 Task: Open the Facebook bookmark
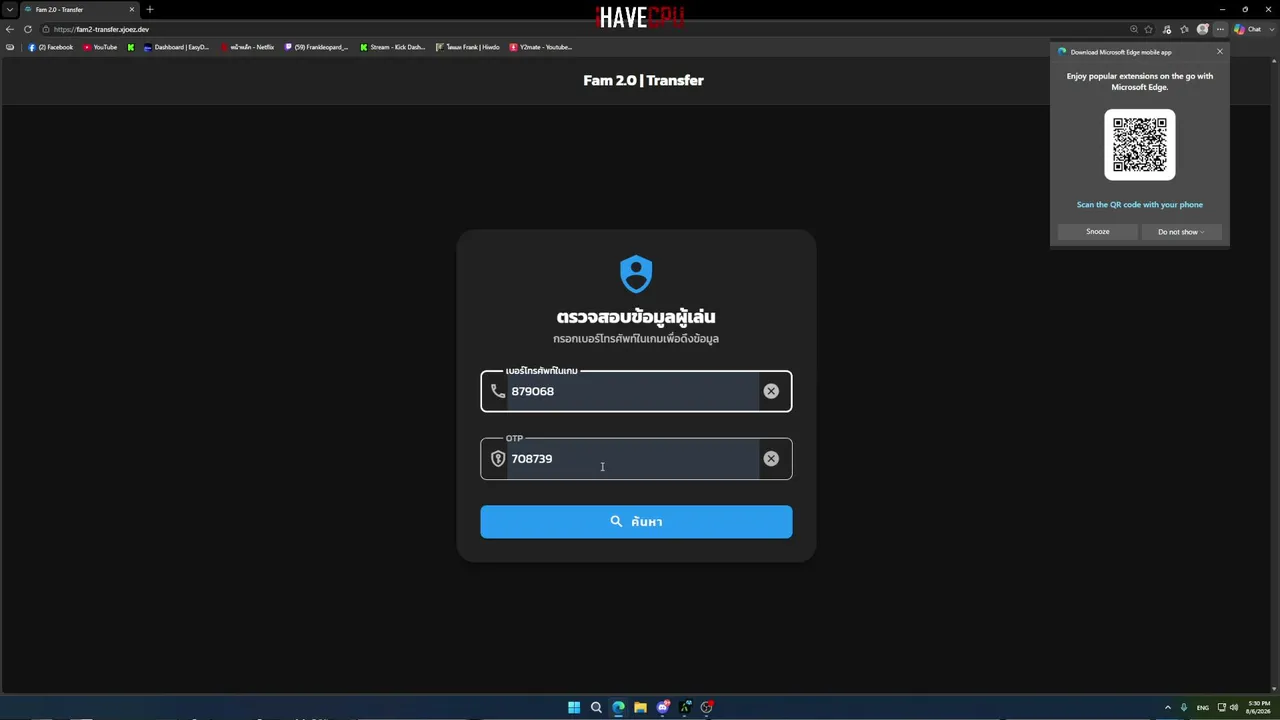pos(51,47)
